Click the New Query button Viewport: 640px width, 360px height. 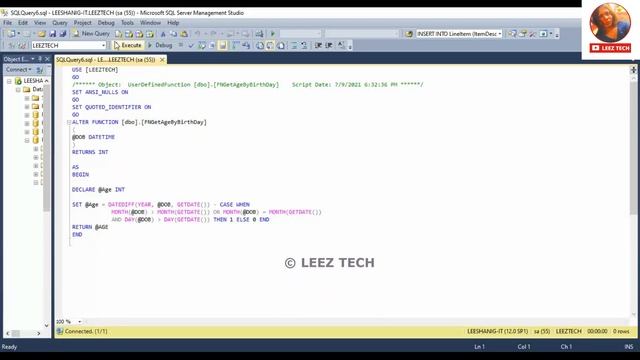tap(91, 33)
